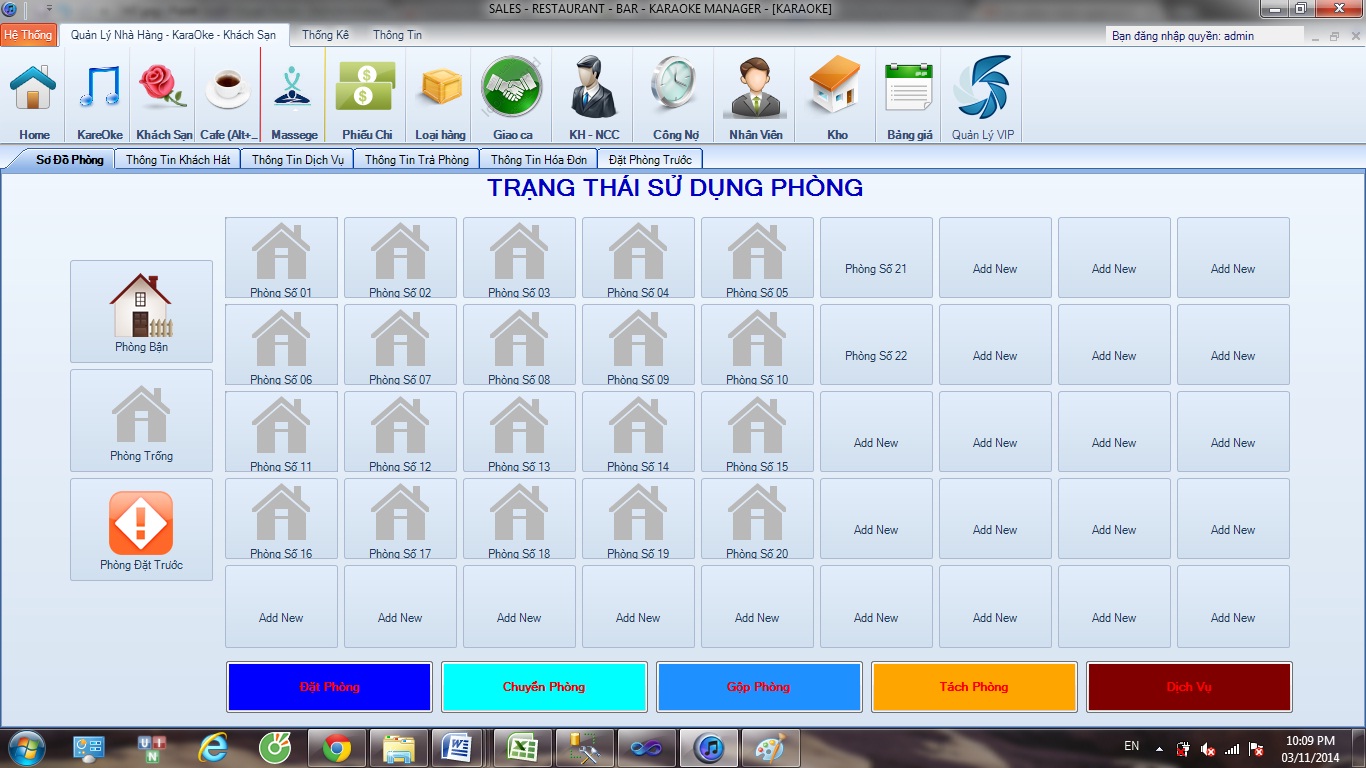
Task: Switch to Thông Tin Dịch Vụ tab
Action: pos(298,159)
